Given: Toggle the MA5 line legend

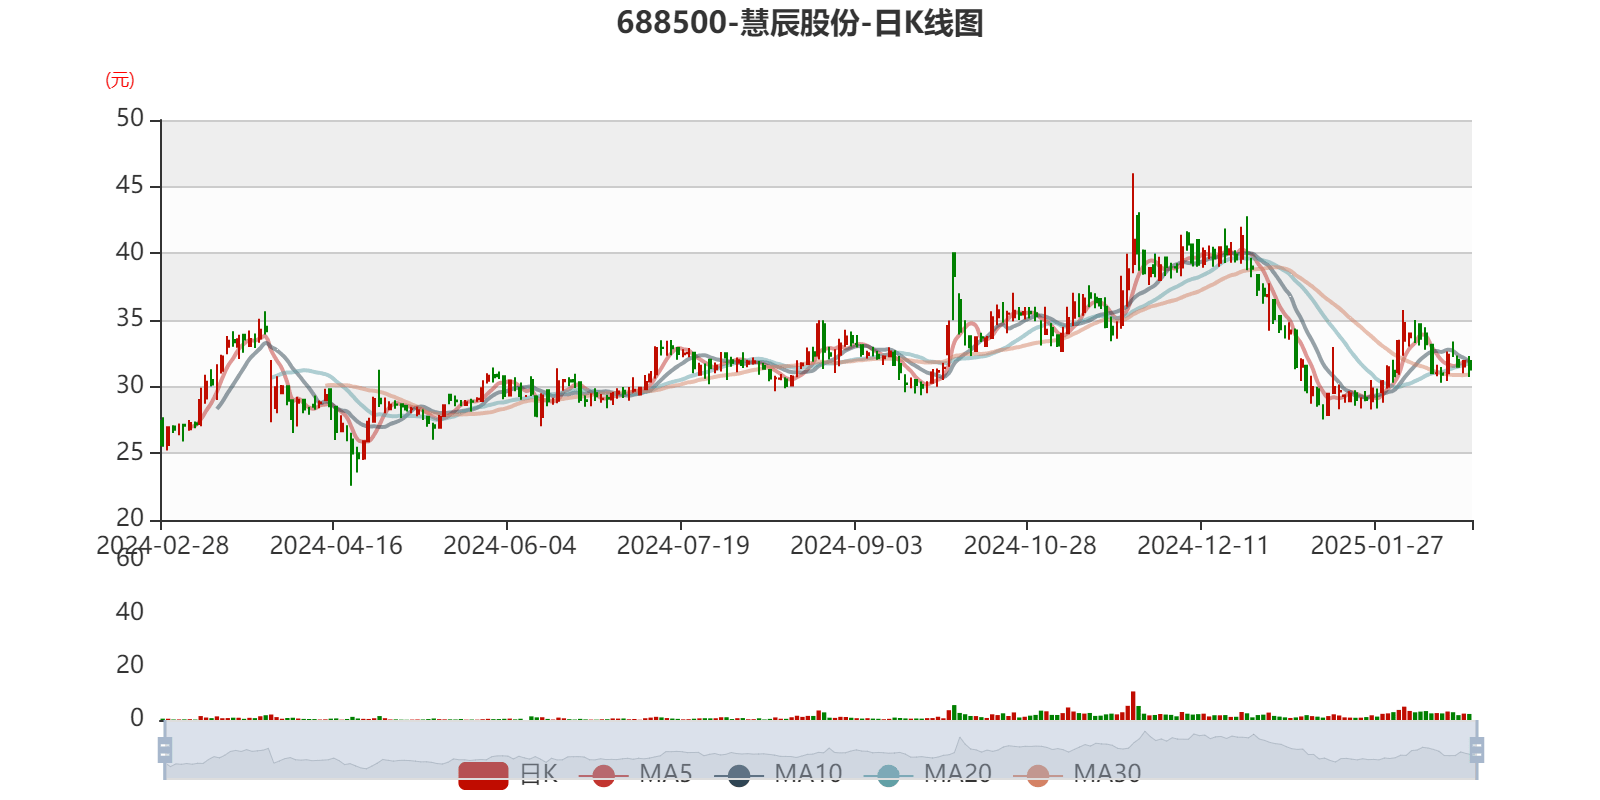Looking at the screenshot, I should [x=635, y=774].
